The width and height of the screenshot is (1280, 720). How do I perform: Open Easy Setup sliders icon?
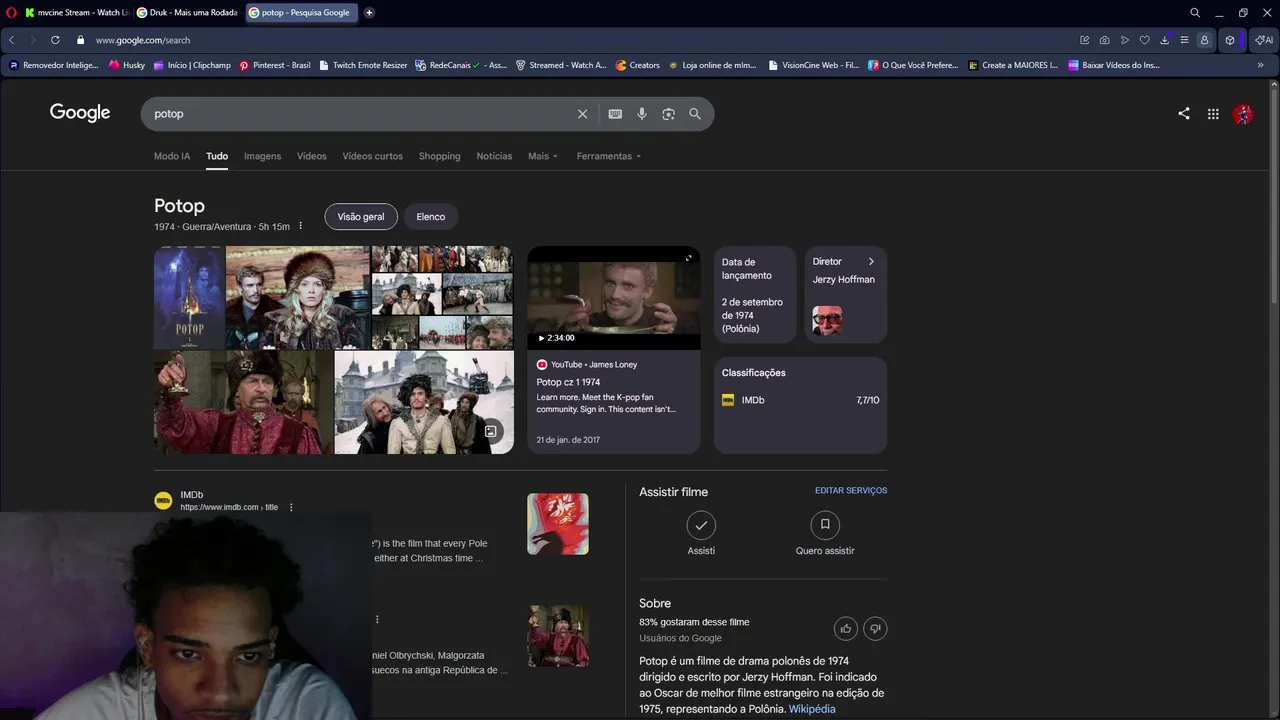click(x=1184, y=40)
